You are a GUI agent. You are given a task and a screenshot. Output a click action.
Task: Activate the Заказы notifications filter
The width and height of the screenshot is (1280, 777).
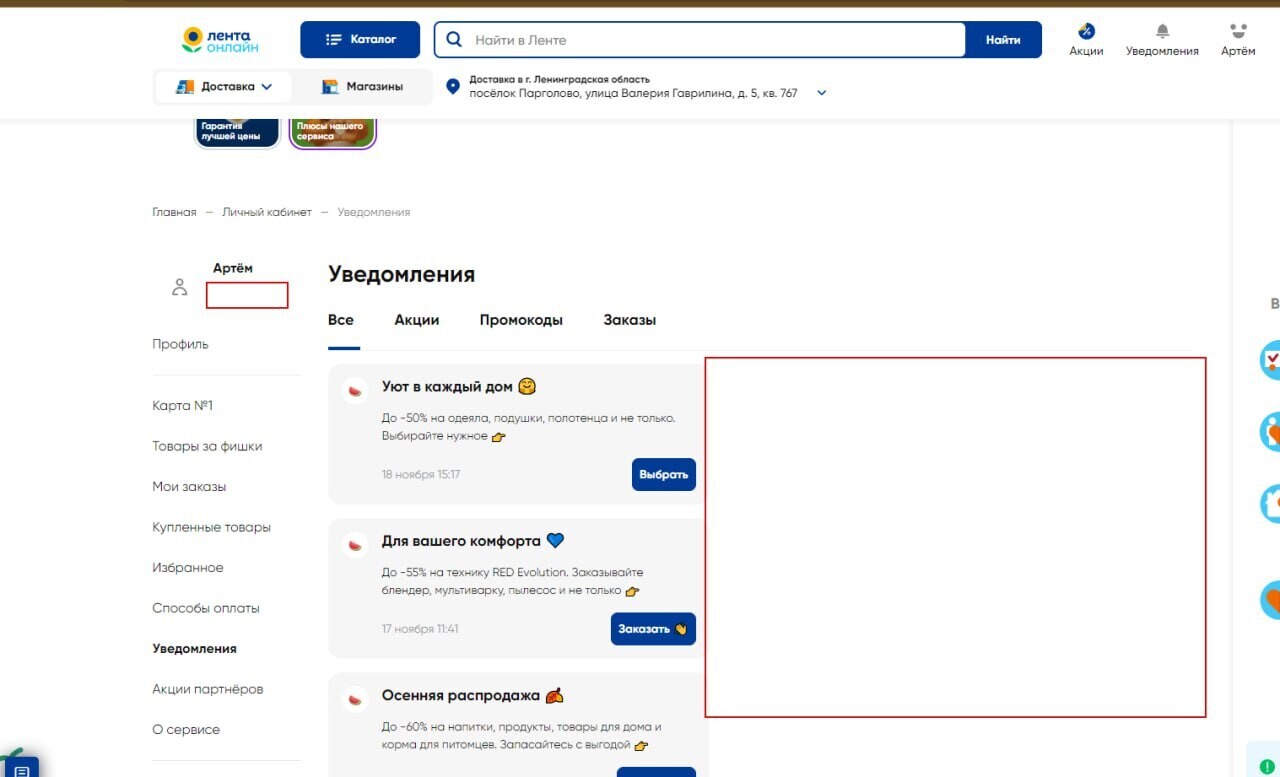[x=629, y=320]
